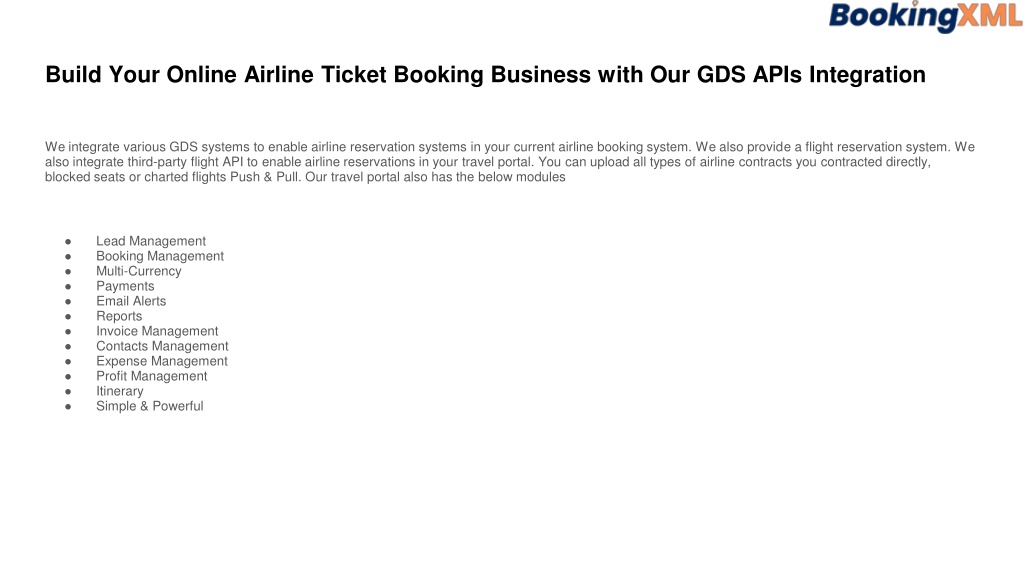Click the bullet dot beside Lead Management

[x=68, y=242]
